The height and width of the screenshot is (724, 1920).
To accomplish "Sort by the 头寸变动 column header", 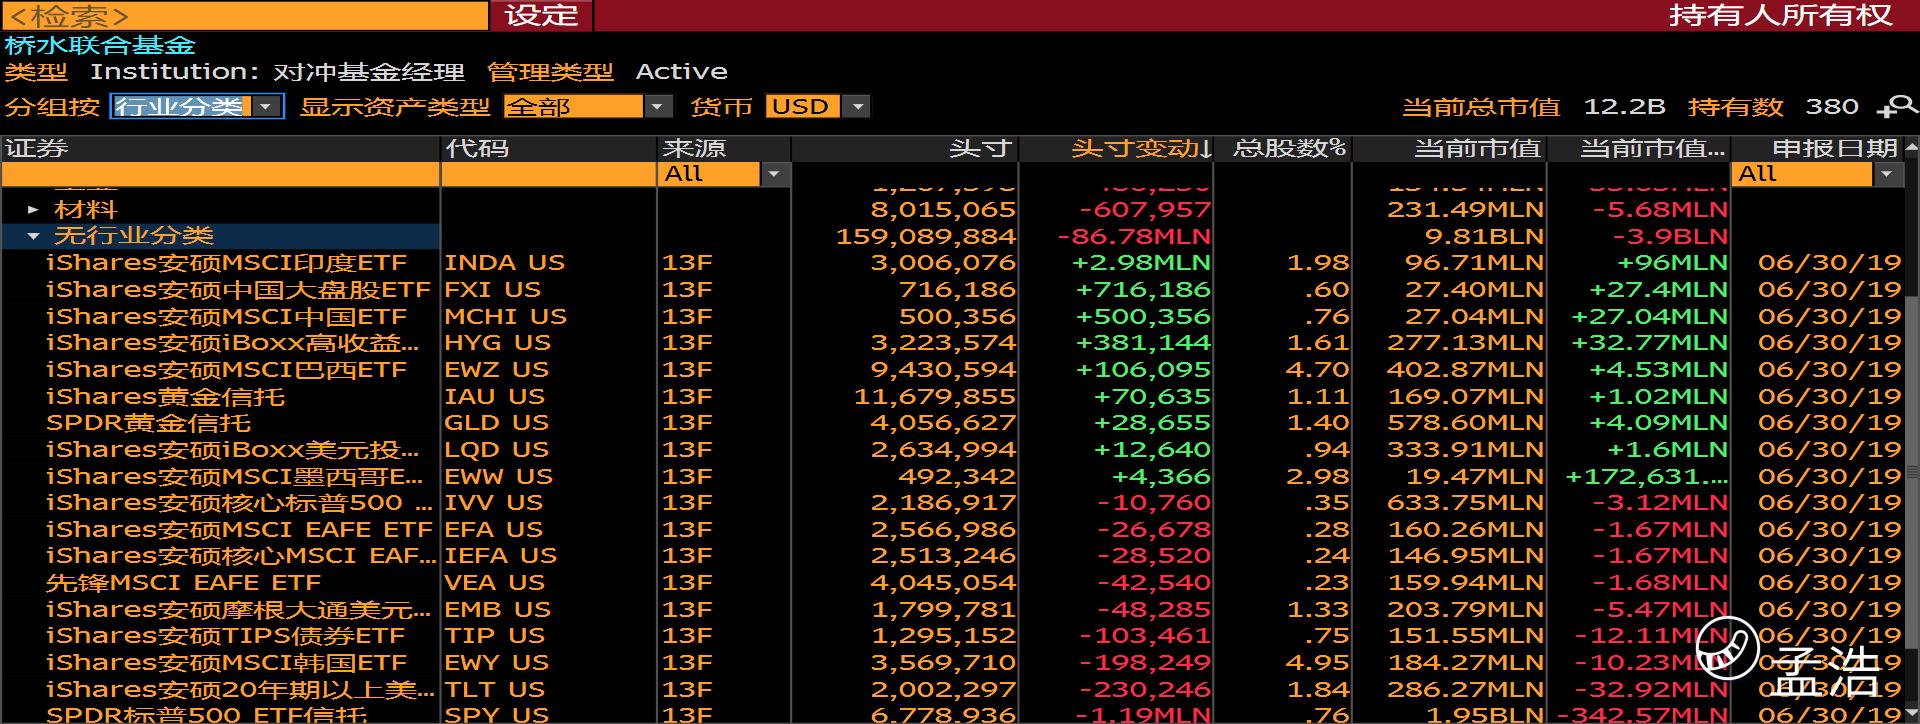I will [1116, 149].
